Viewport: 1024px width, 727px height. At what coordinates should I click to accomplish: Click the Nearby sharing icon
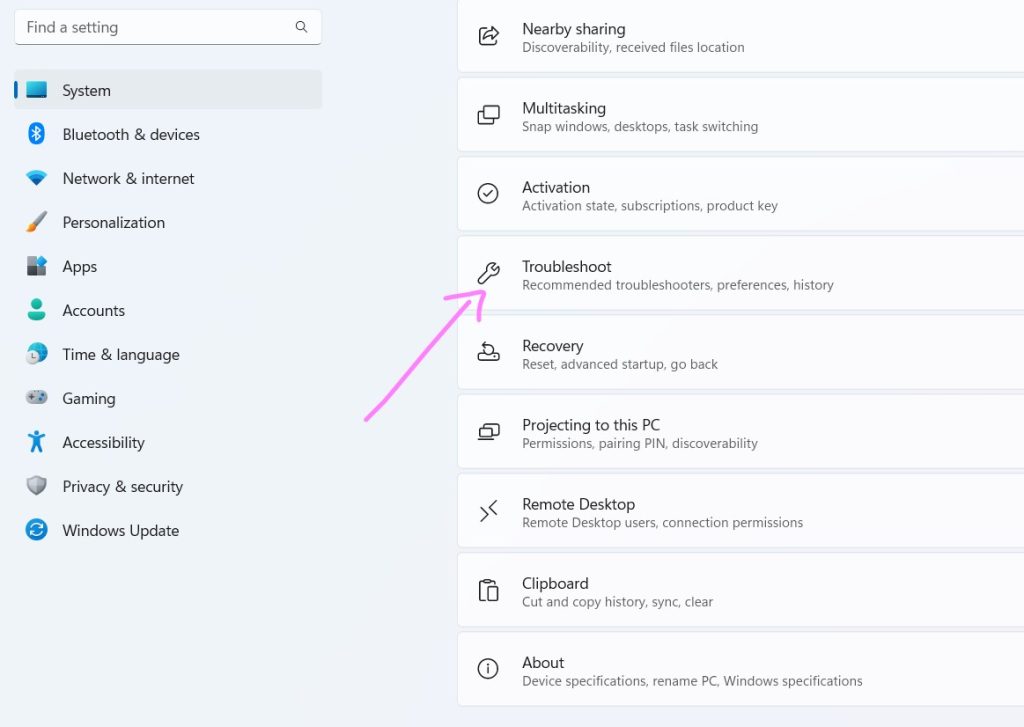click(x=488, y=36)
